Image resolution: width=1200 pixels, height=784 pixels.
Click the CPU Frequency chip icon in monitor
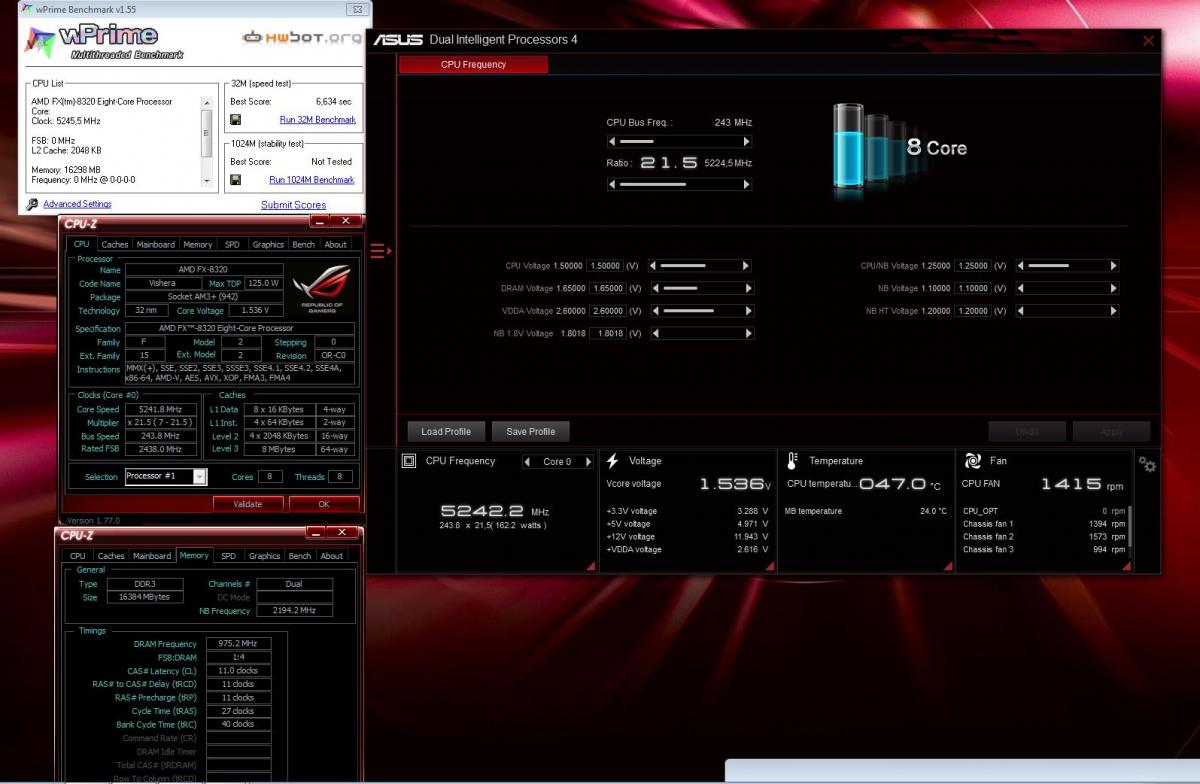[409, 461]
